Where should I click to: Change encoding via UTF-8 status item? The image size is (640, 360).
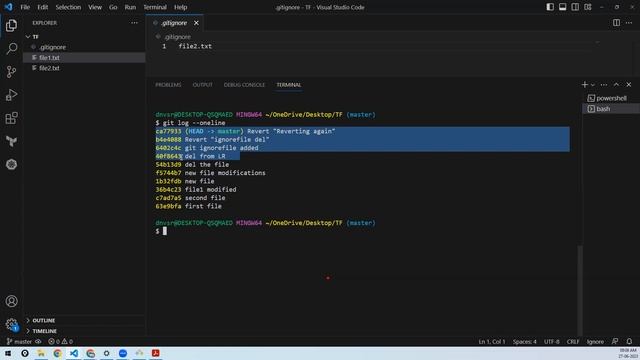coord(551,341)
